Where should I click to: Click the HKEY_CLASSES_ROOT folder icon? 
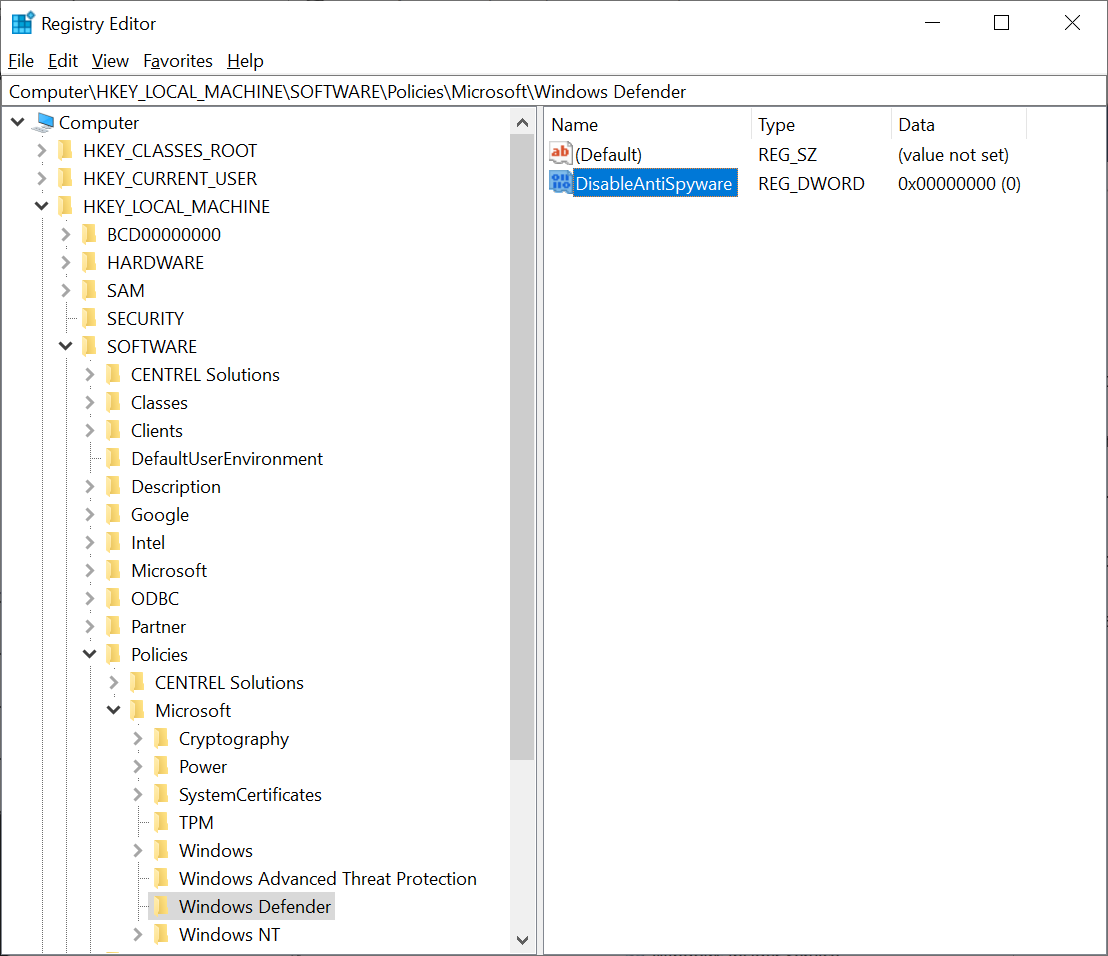click(x=66, y=151)
